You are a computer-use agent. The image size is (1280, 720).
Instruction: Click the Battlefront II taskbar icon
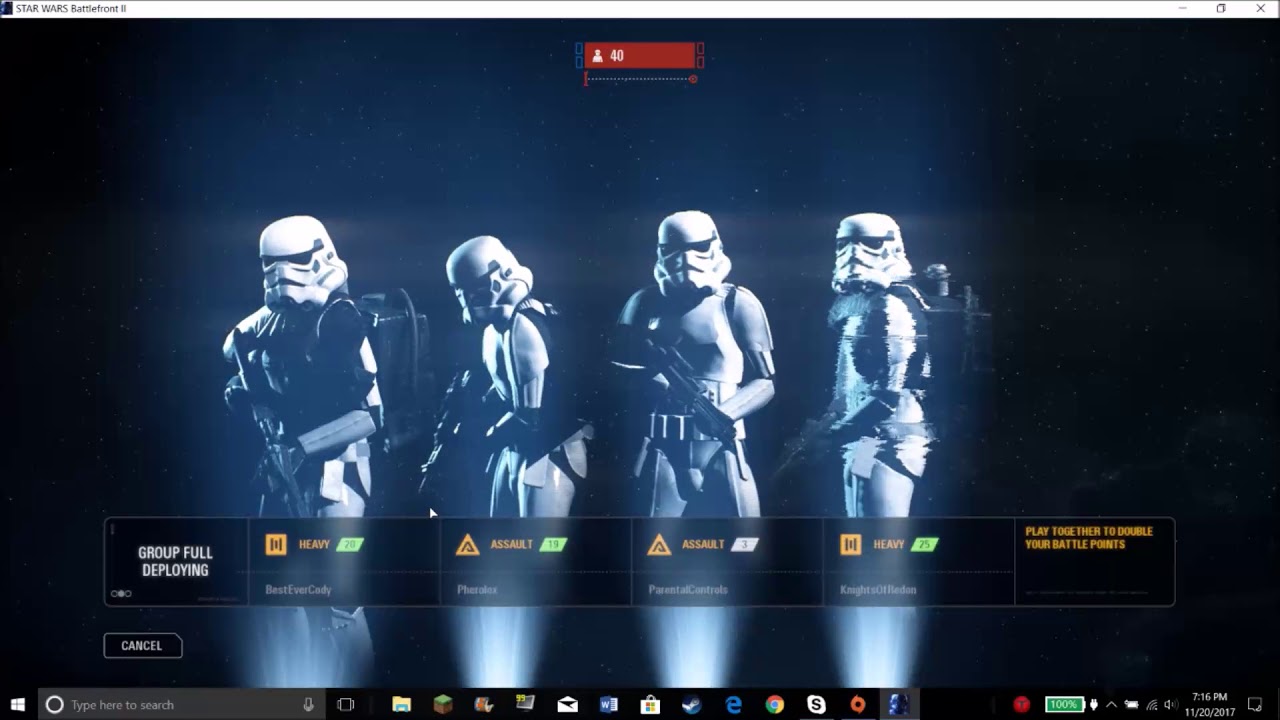coord(899,705)
